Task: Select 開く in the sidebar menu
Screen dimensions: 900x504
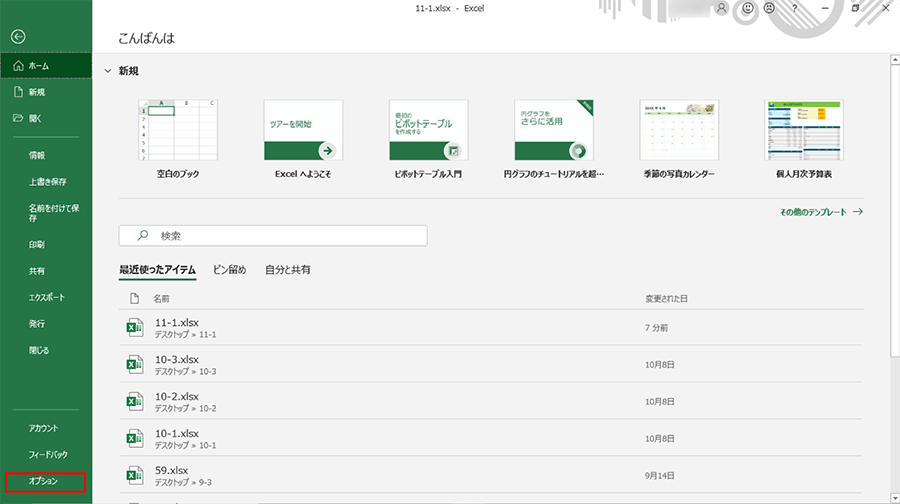Action: [46, 118]
